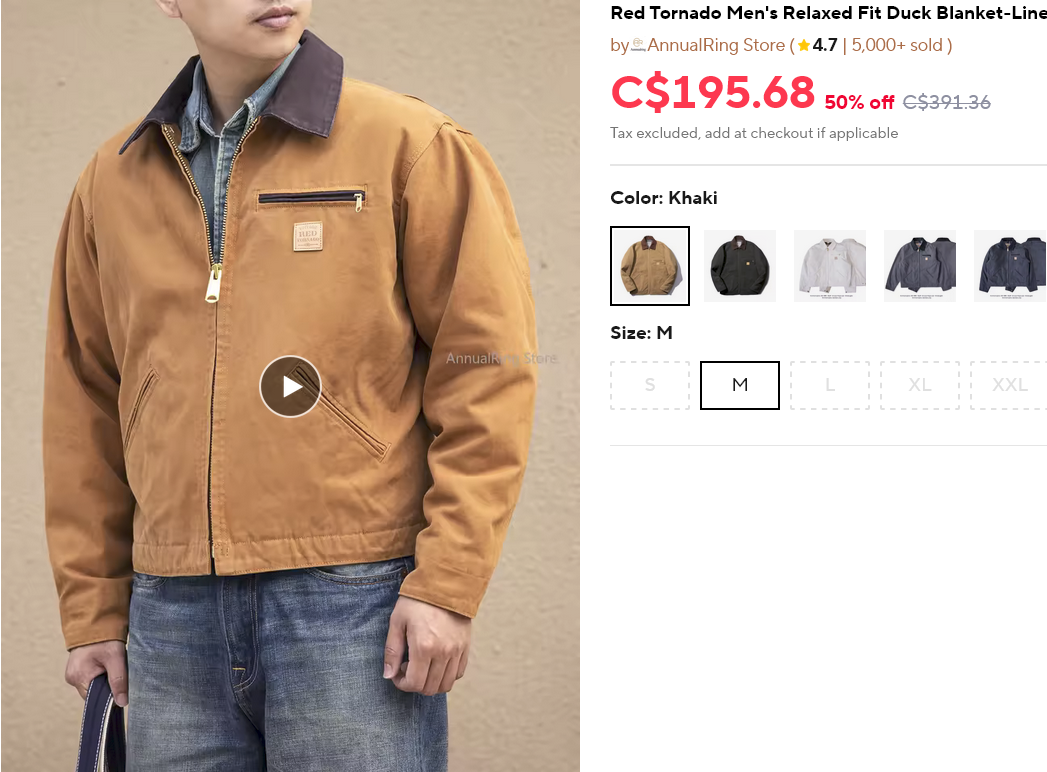The image size is (1047, 772).
Task: Open the 4.7 rating reviews
Action: tap(825, 45)
